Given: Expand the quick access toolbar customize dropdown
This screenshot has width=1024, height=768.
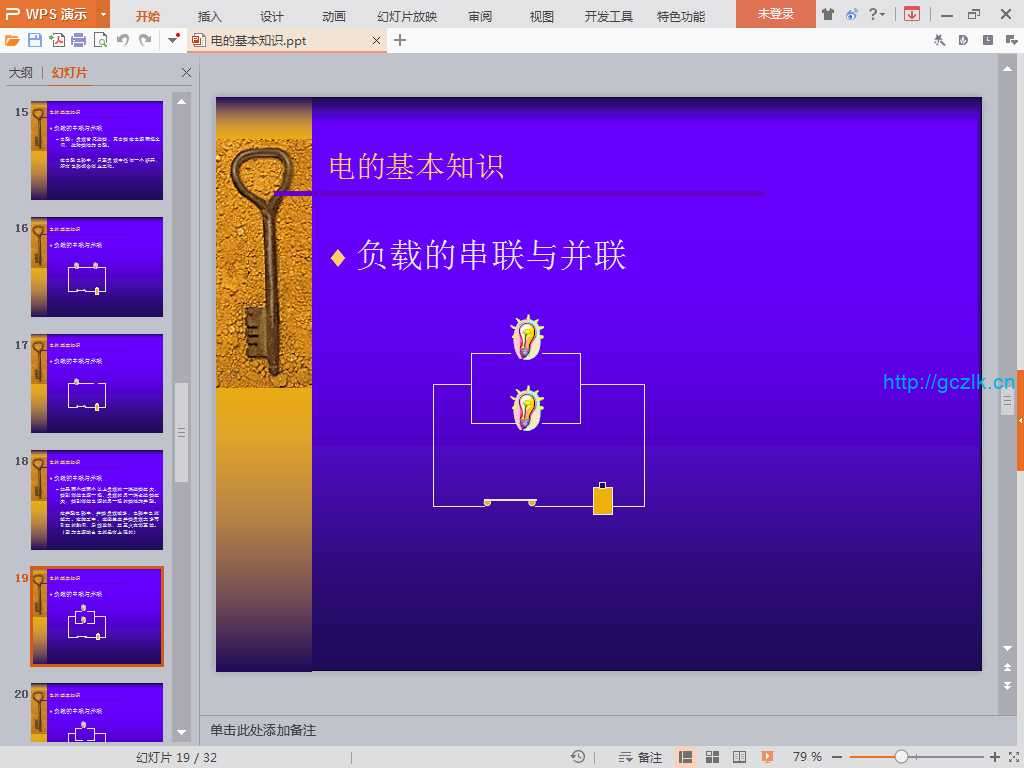Looking at the screenshot, I should point(173,40).
